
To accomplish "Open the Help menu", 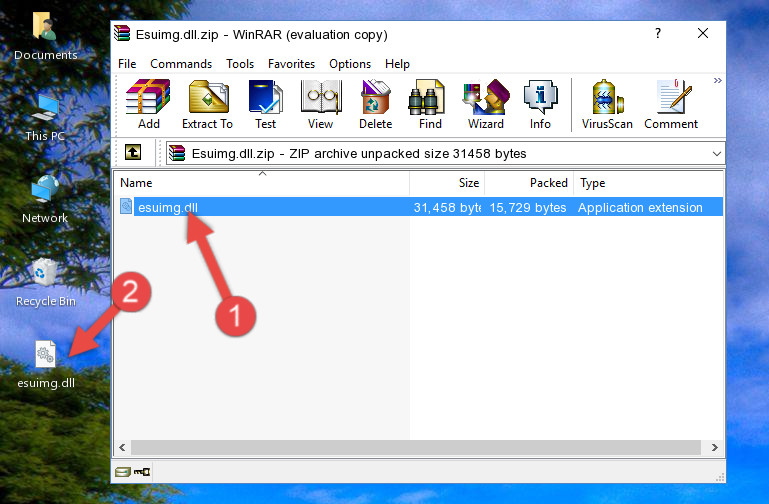I will click(x=397, y=64).
